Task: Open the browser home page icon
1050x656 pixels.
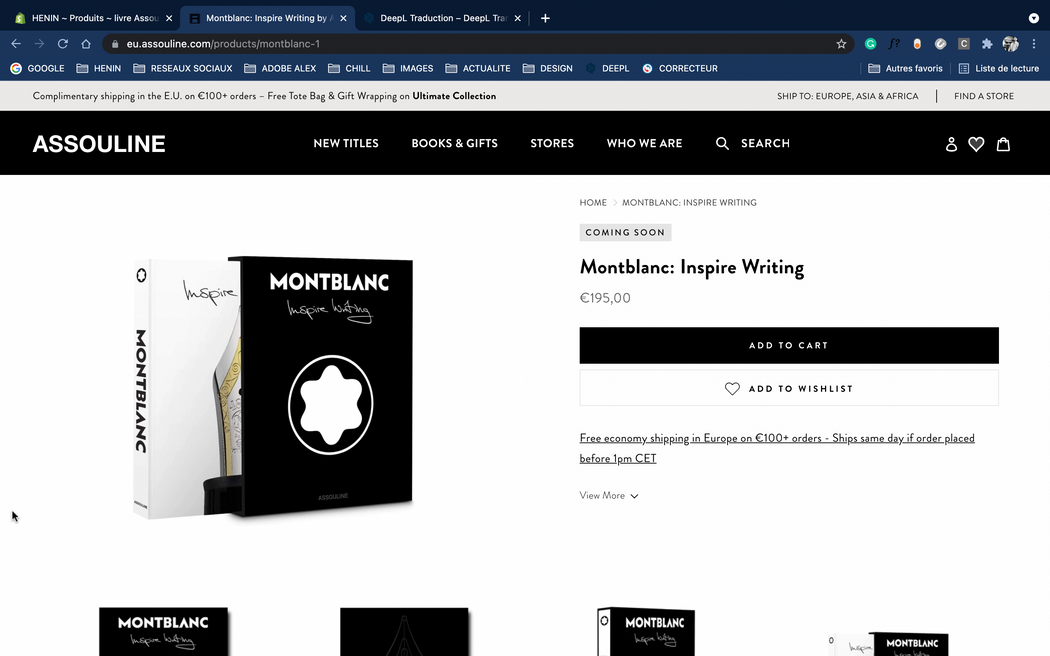Action: 86,44
